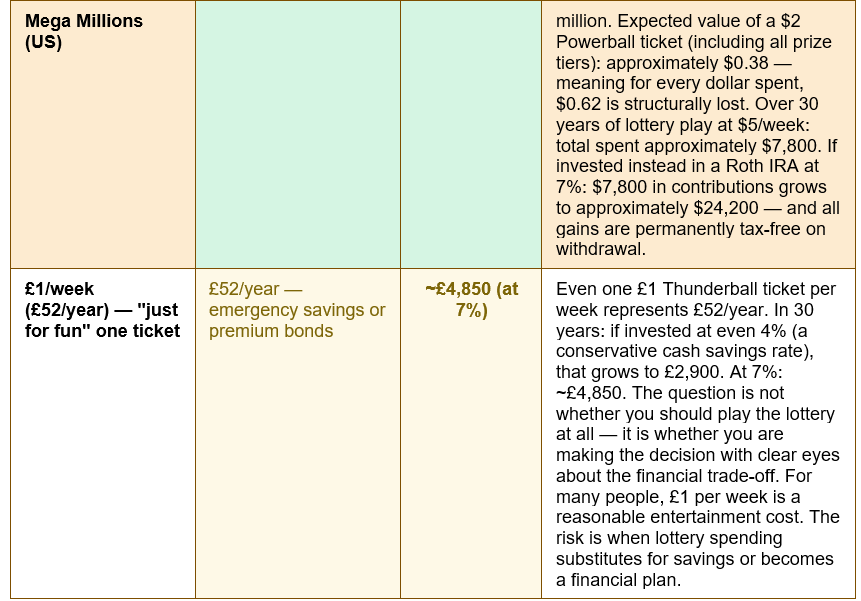
Task: Click the empty green cell beside Mega Millions
Action: pyautogui.click(x=298, y=134)
